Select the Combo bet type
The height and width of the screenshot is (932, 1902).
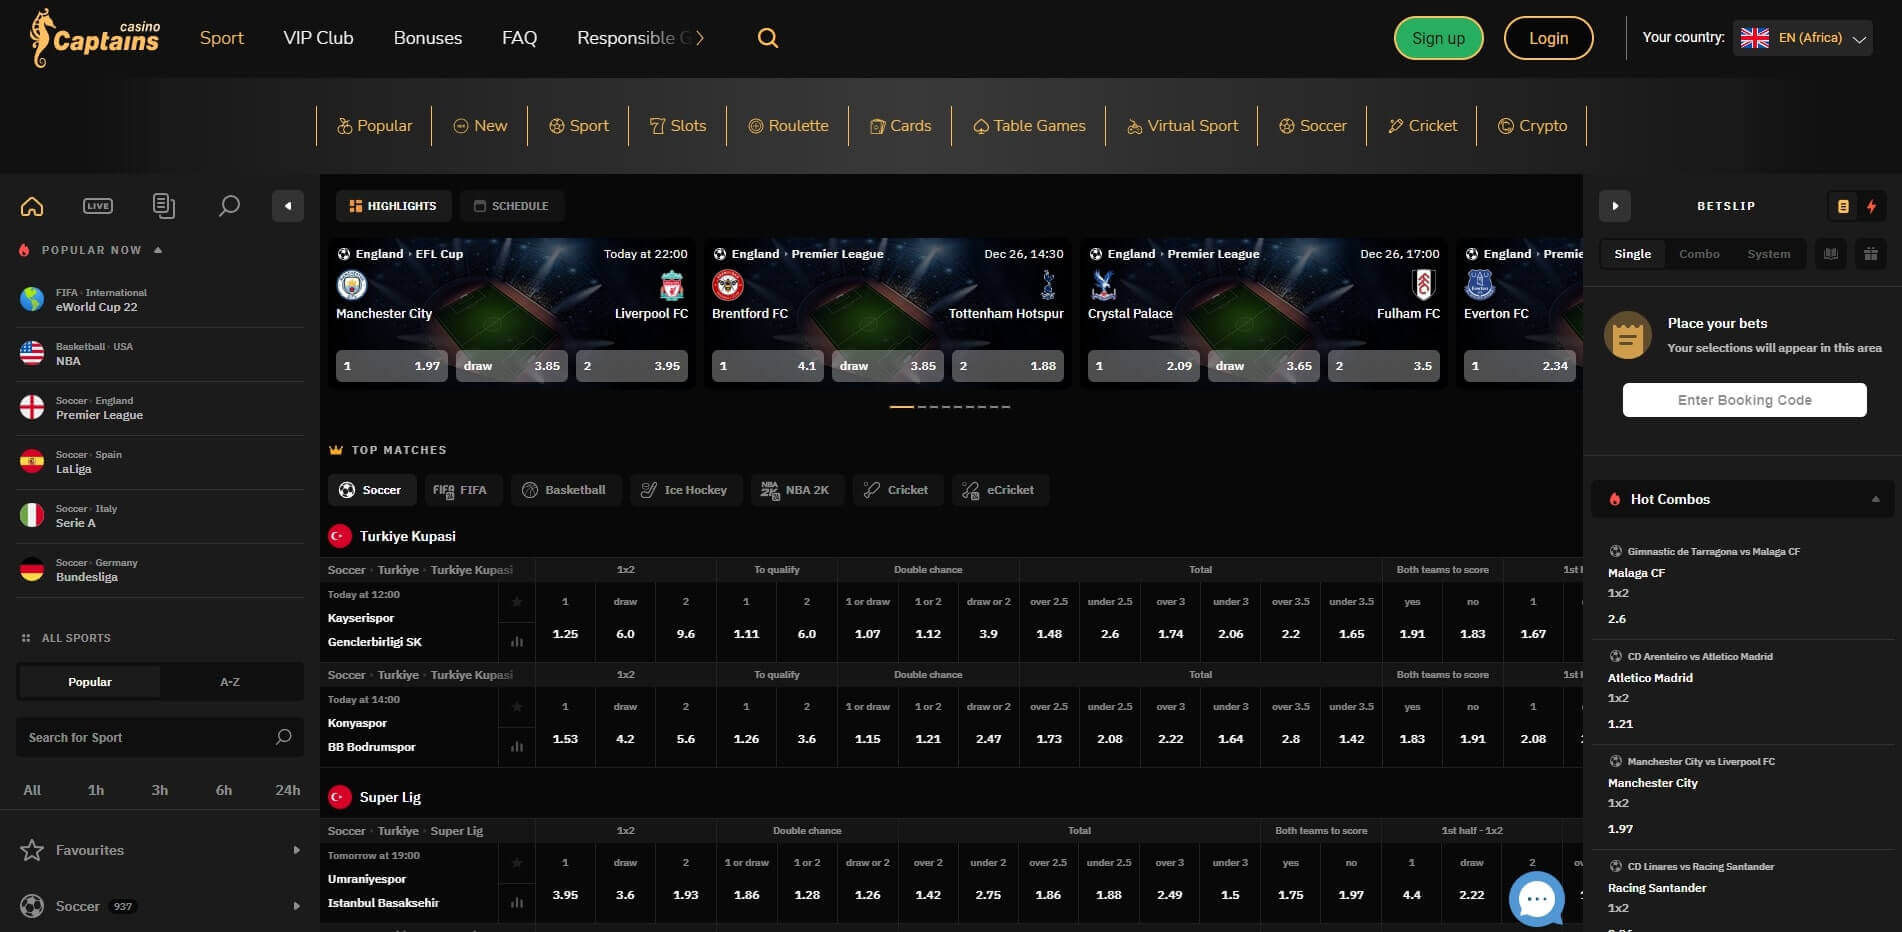pos(1699,254)
